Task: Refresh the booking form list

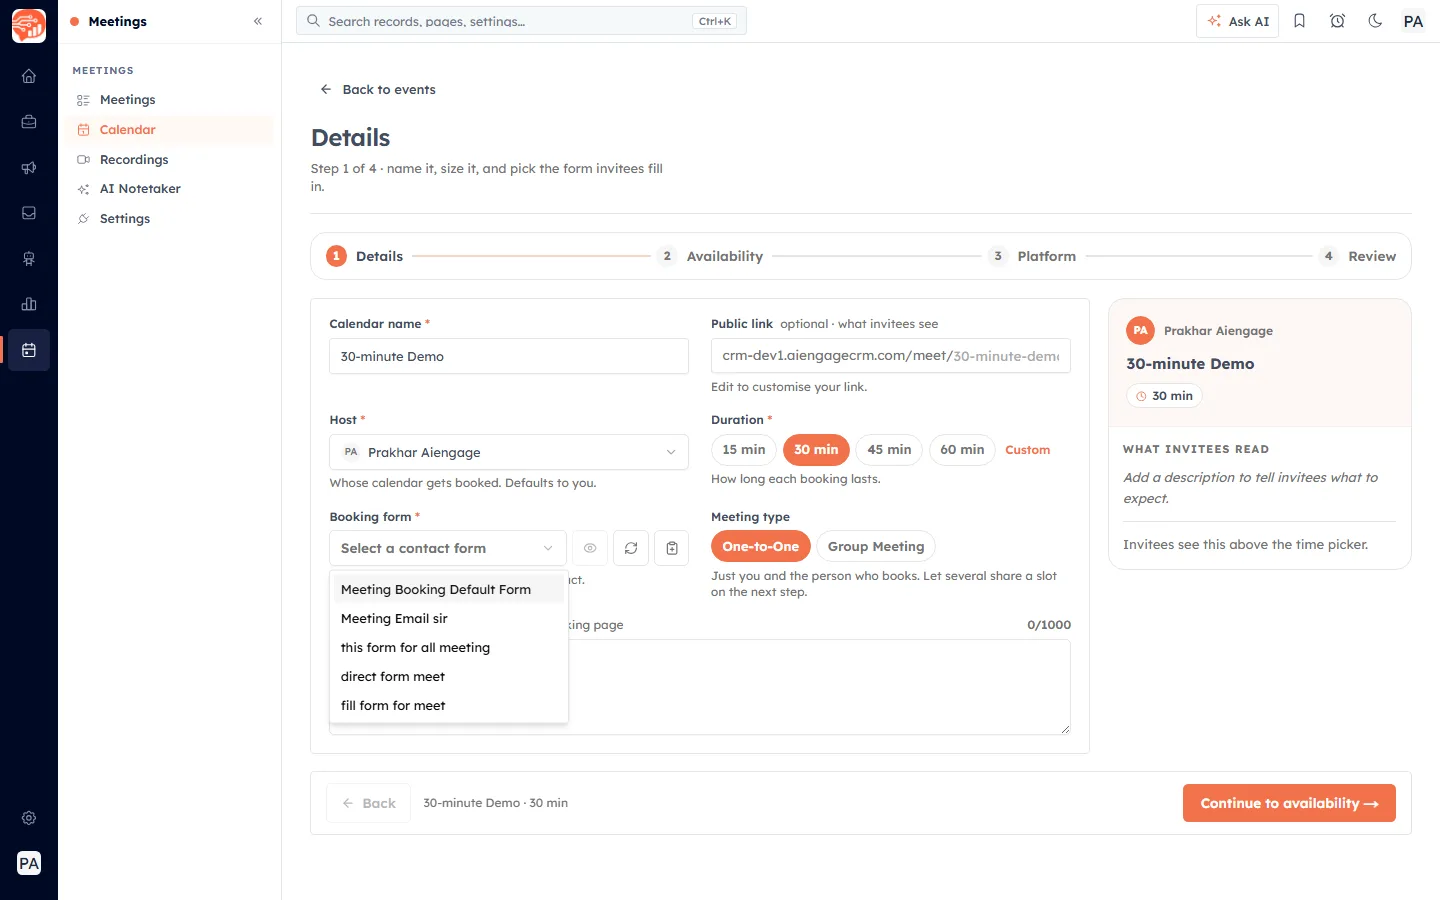Action: pos(631,548)
